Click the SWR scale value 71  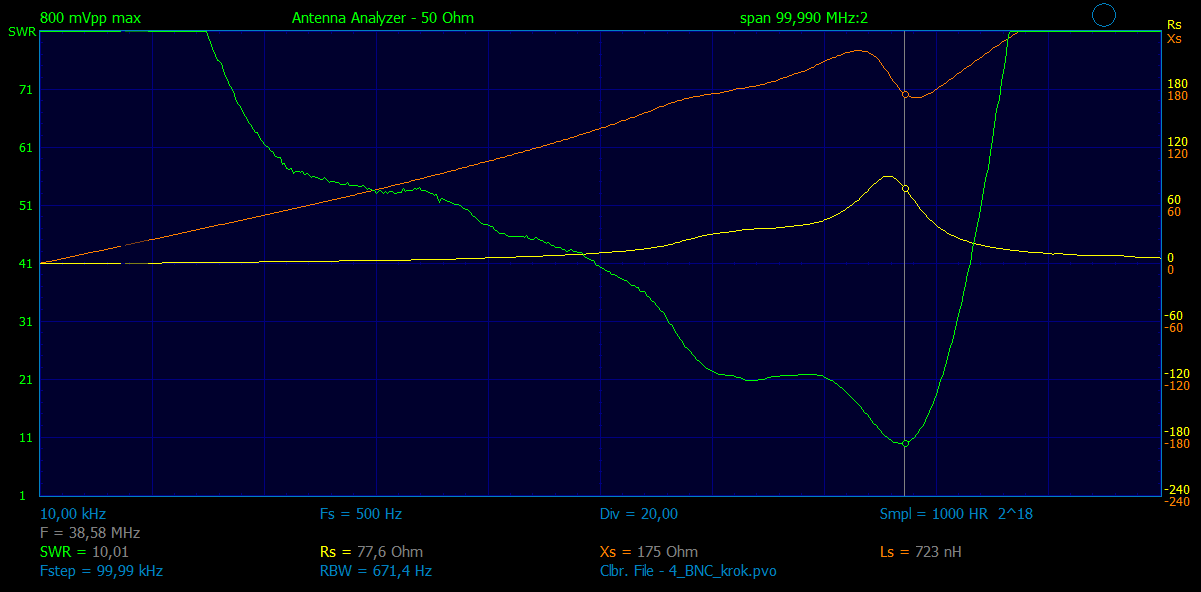point(26,90)
